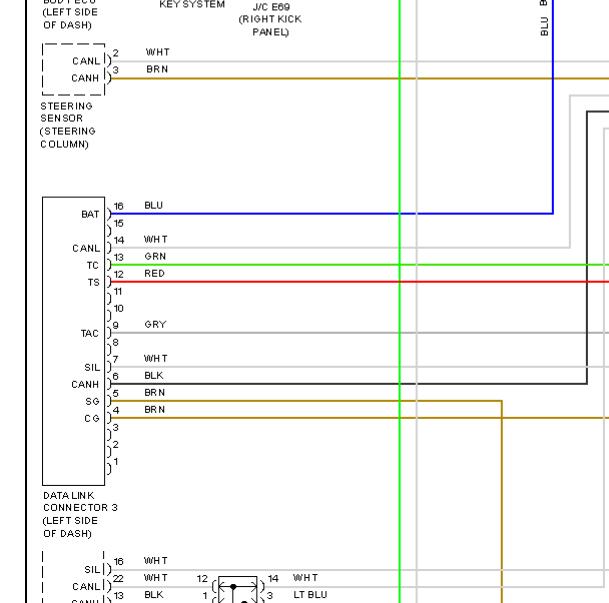Viewport: 609px width, 603px height.
Task: Select the TC pin label
Action: pos(92,266)
